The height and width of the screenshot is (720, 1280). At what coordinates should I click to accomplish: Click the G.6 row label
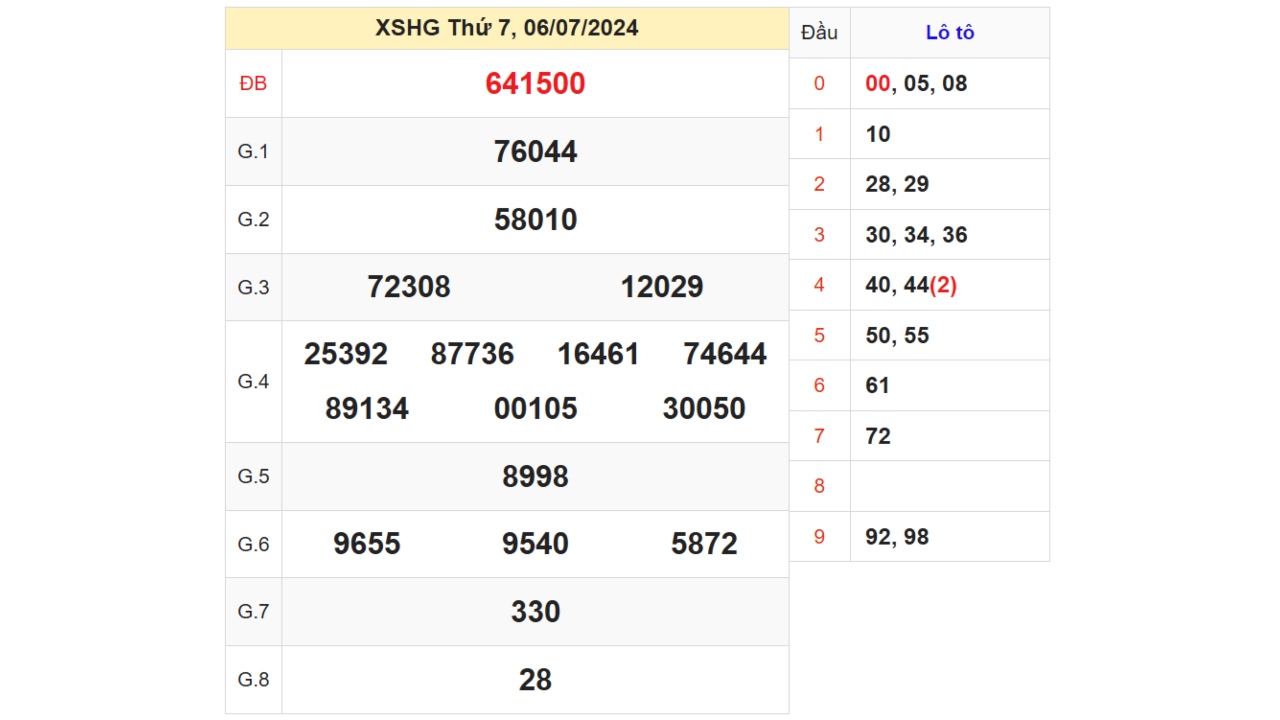254,544
